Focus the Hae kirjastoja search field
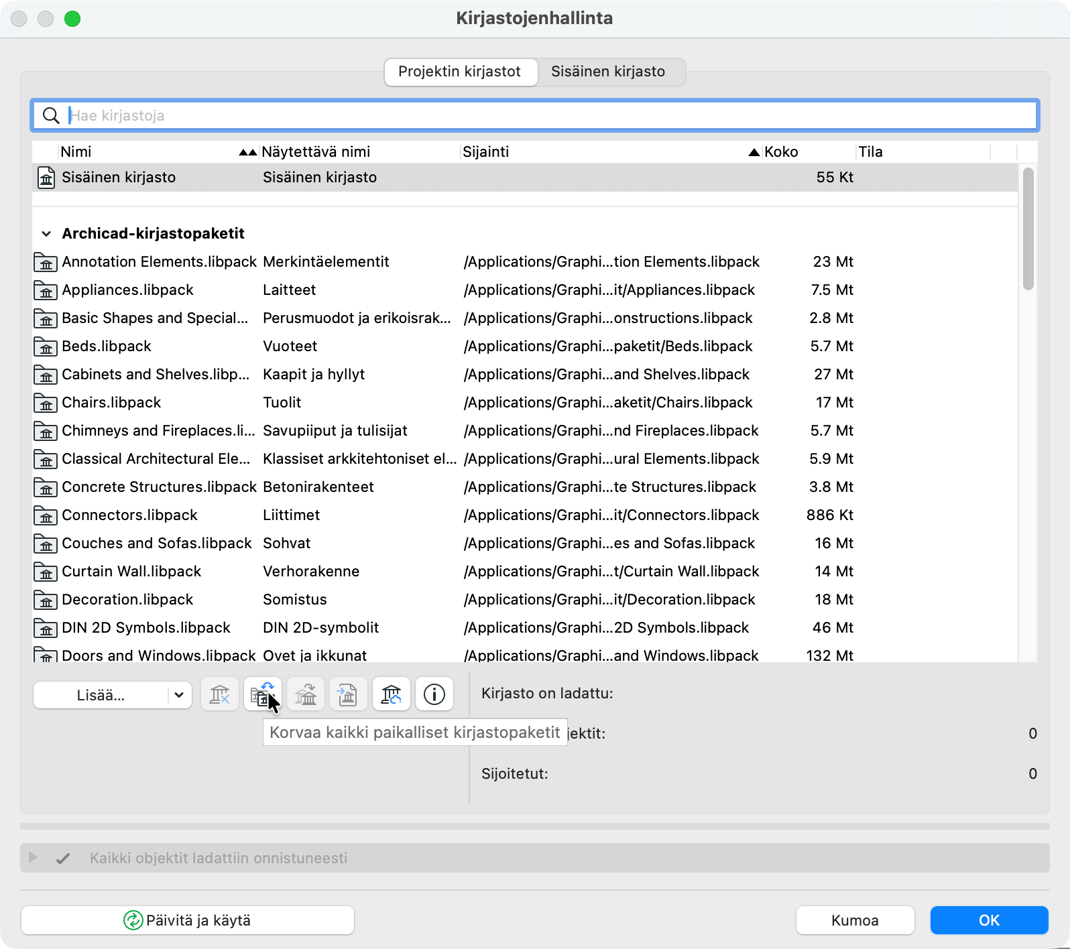 tap(550, 116)
